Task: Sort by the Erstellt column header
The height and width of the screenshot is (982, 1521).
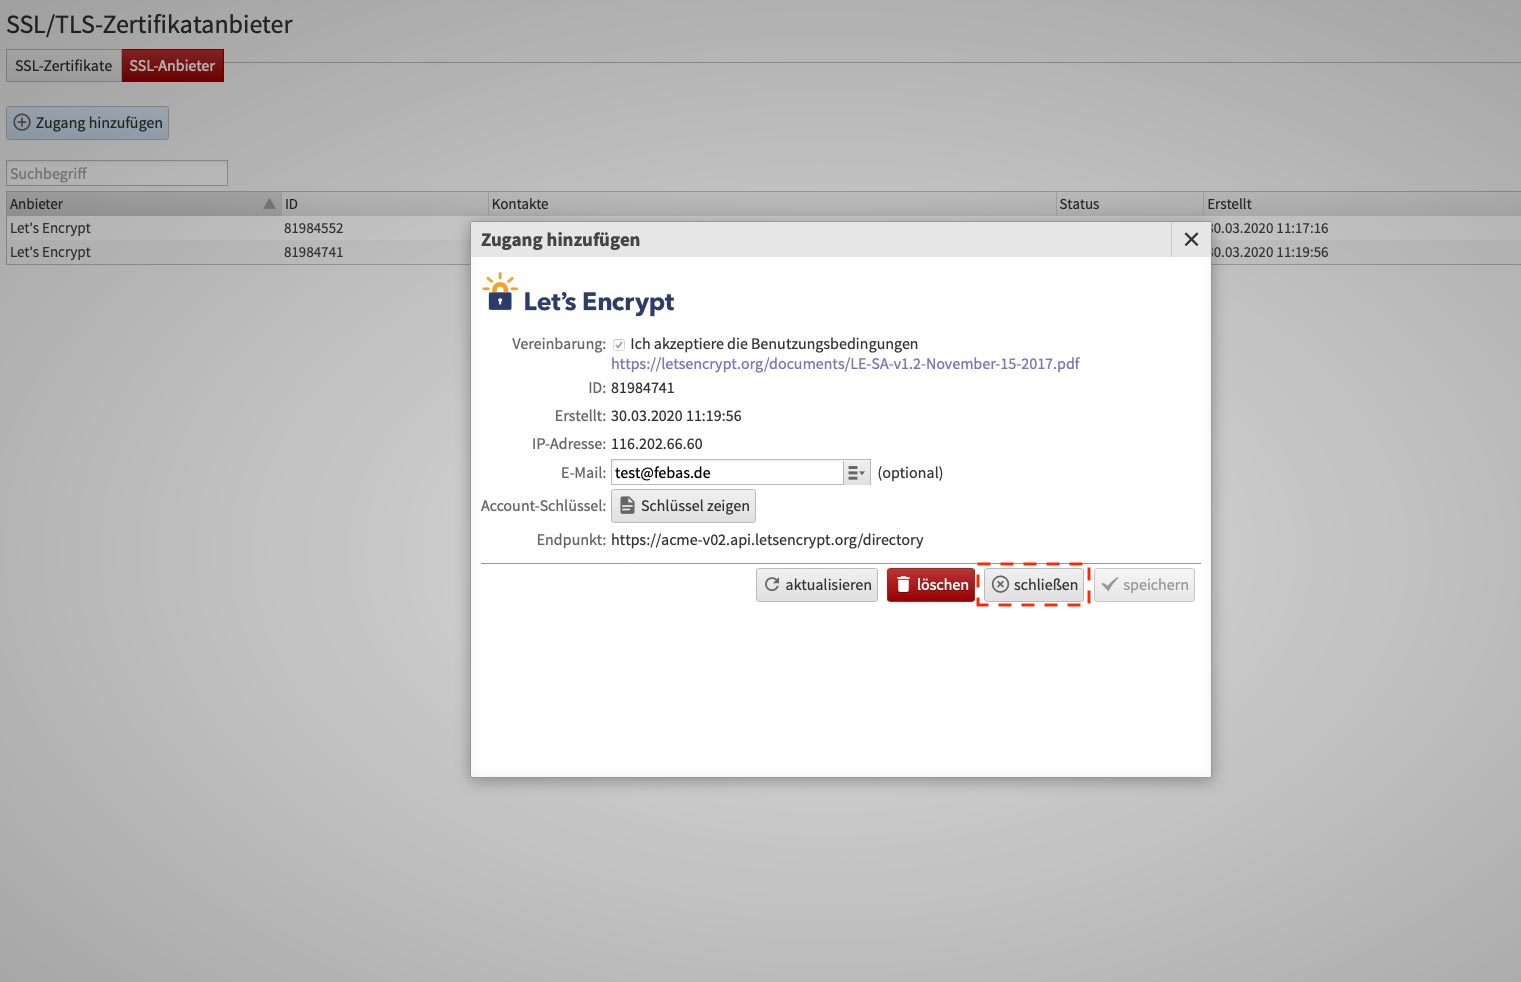Action: [1361, 204]
